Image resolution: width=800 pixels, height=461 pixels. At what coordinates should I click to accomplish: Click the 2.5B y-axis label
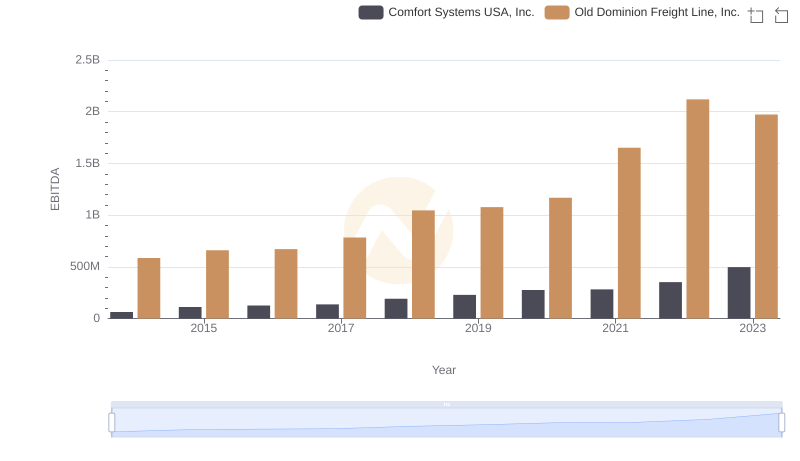click(88, 60)
